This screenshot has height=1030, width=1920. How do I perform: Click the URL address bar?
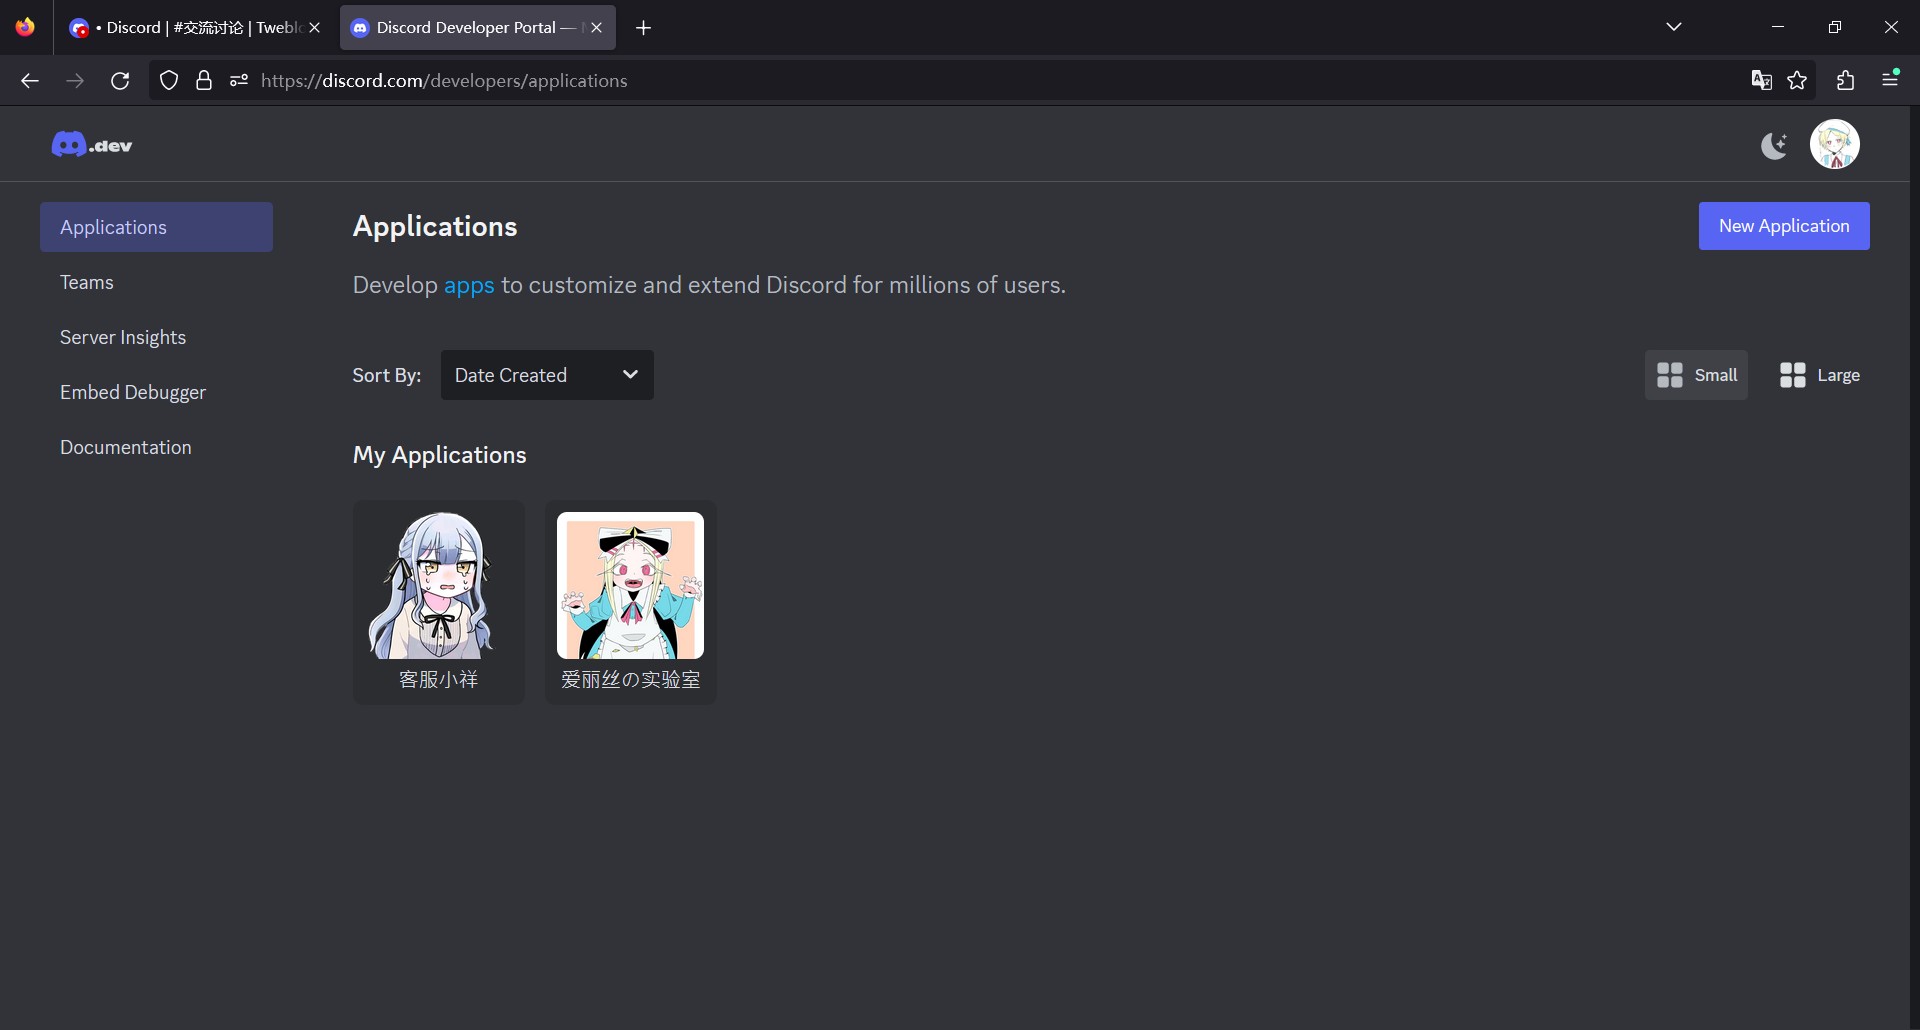coord(900,81)
